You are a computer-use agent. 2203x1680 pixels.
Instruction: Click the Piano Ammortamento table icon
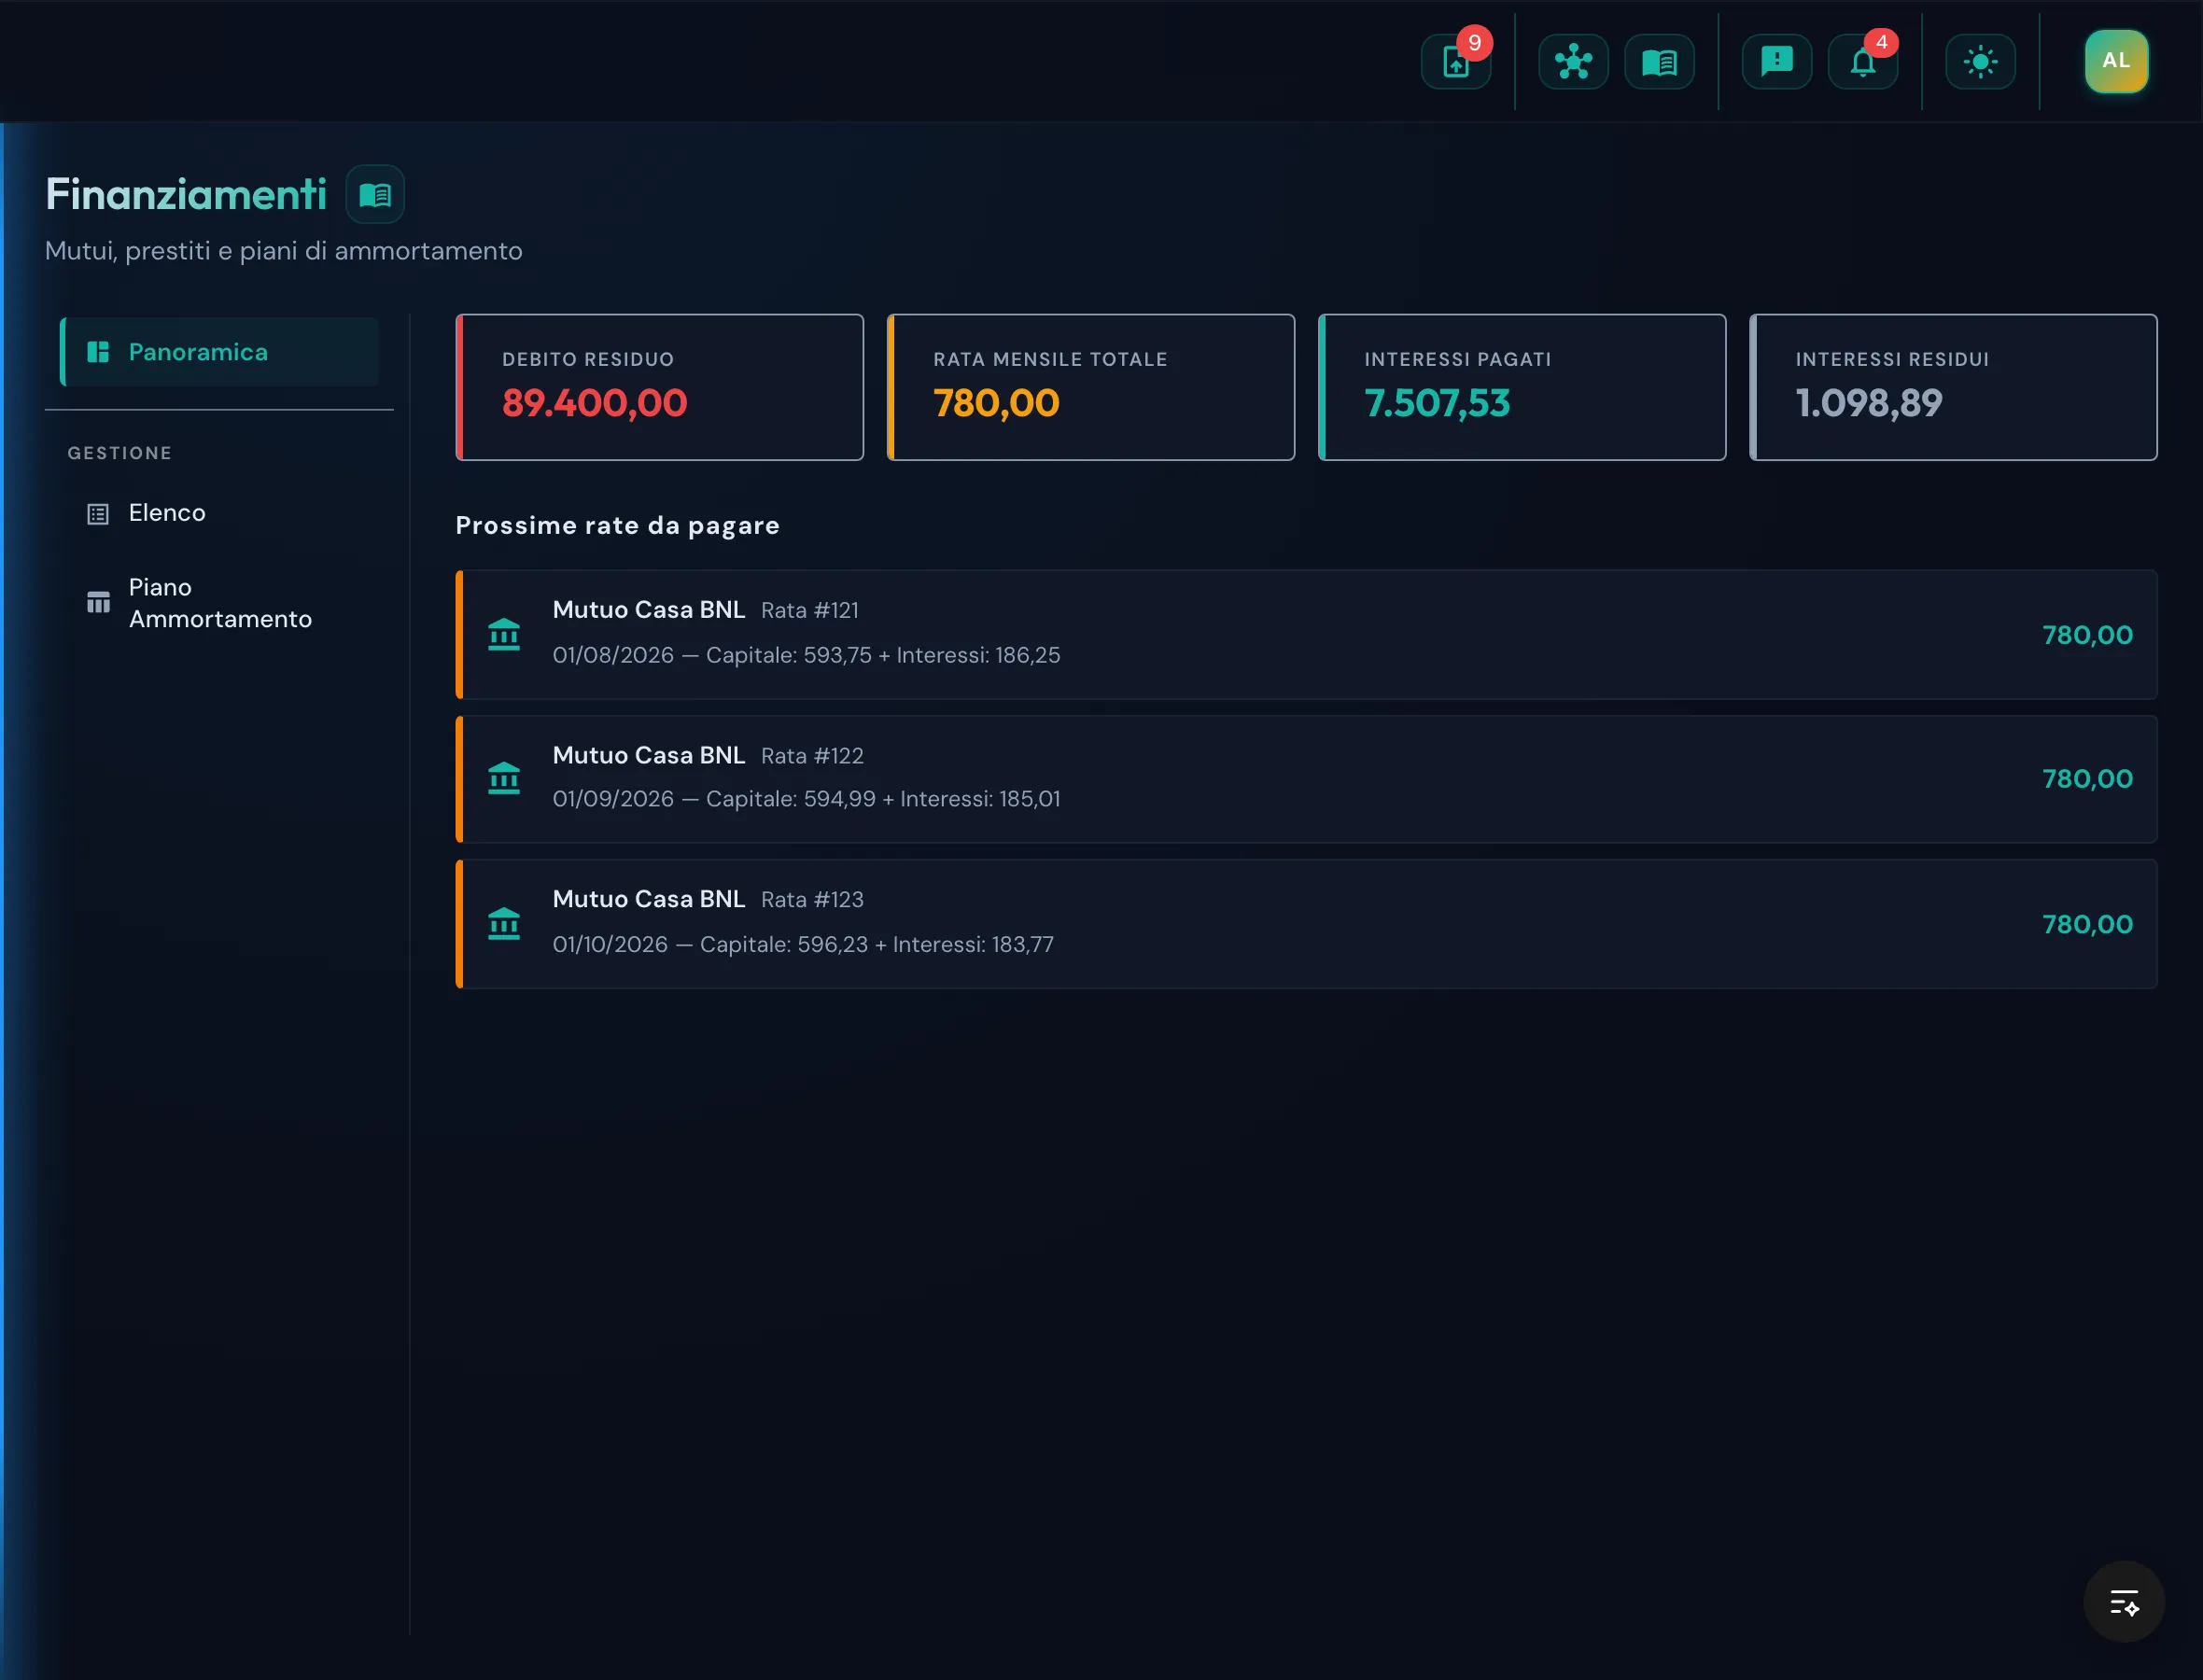pyautogui.click(x=98, y=602)
